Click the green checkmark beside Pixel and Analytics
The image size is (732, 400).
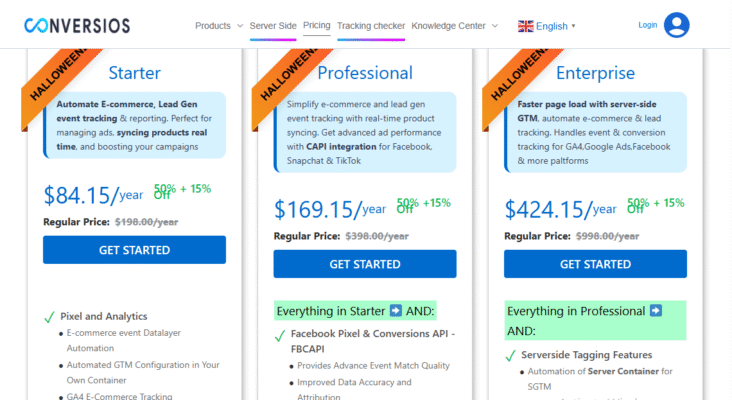[x=49, y=316]
